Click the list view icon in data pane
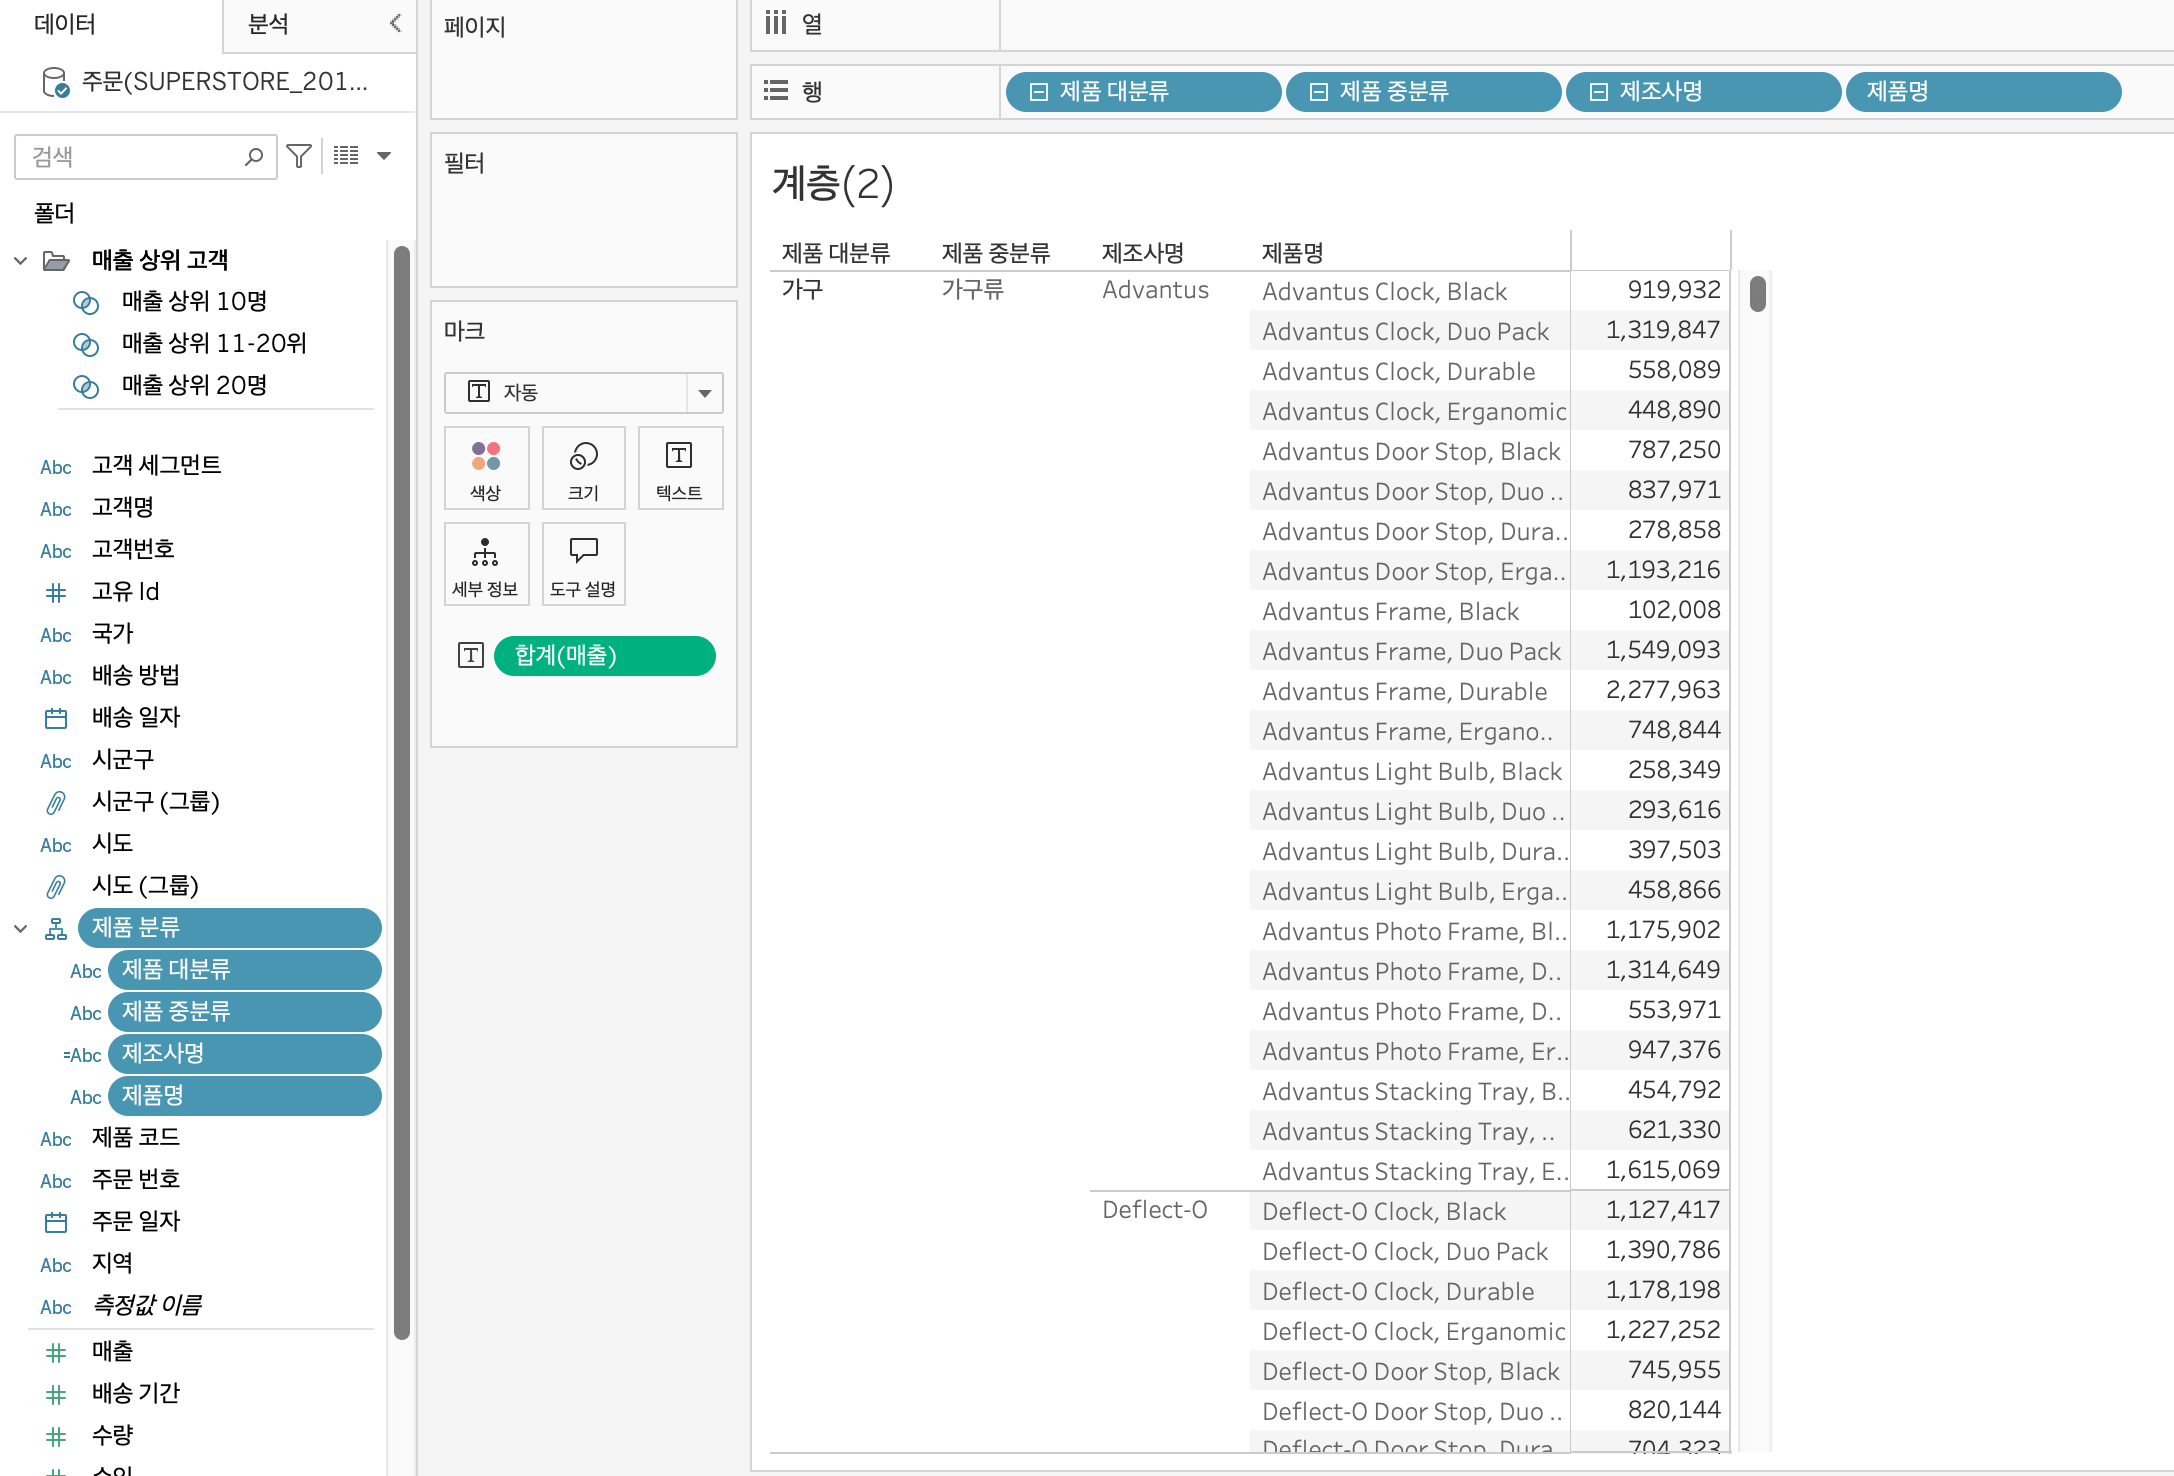The image size is (2174, 1476). point(346,156)
